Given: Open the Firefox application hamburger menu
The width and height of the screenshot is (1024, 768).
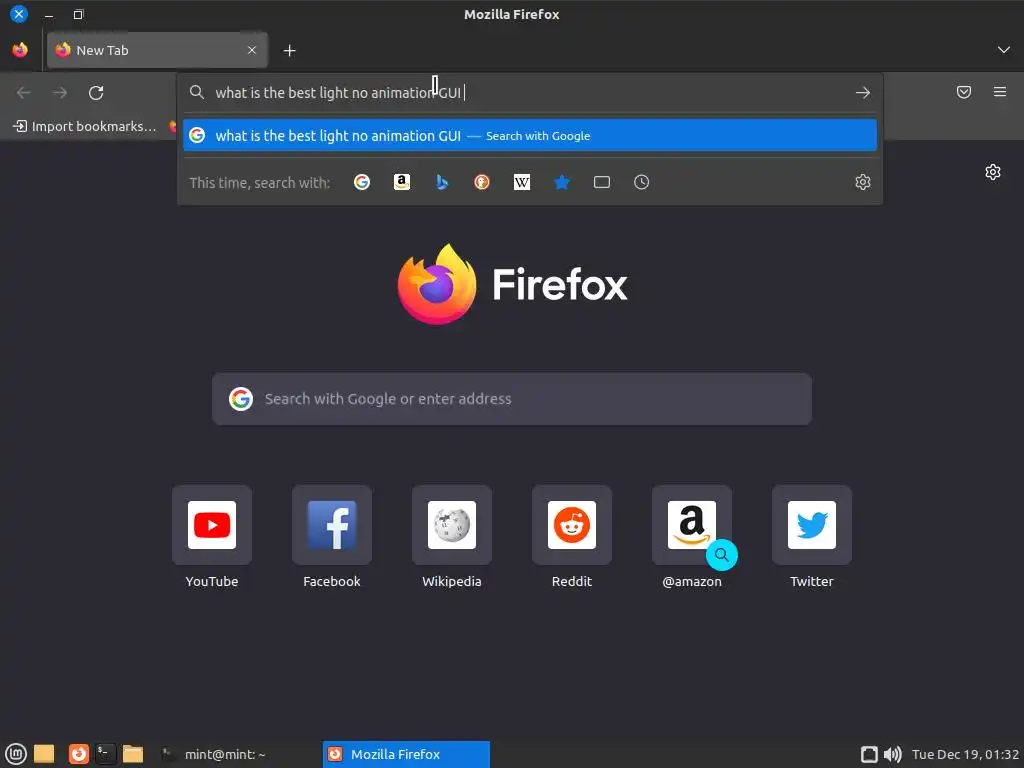Looking at the screenshot, I should coord(1000,92).
